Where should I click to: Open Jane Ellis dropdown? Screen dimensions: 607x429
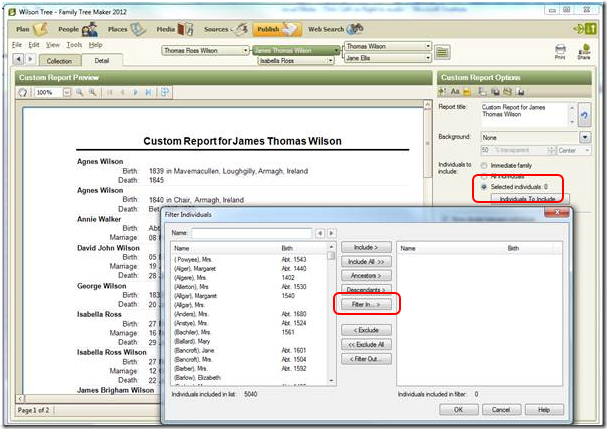coord(428,58)
